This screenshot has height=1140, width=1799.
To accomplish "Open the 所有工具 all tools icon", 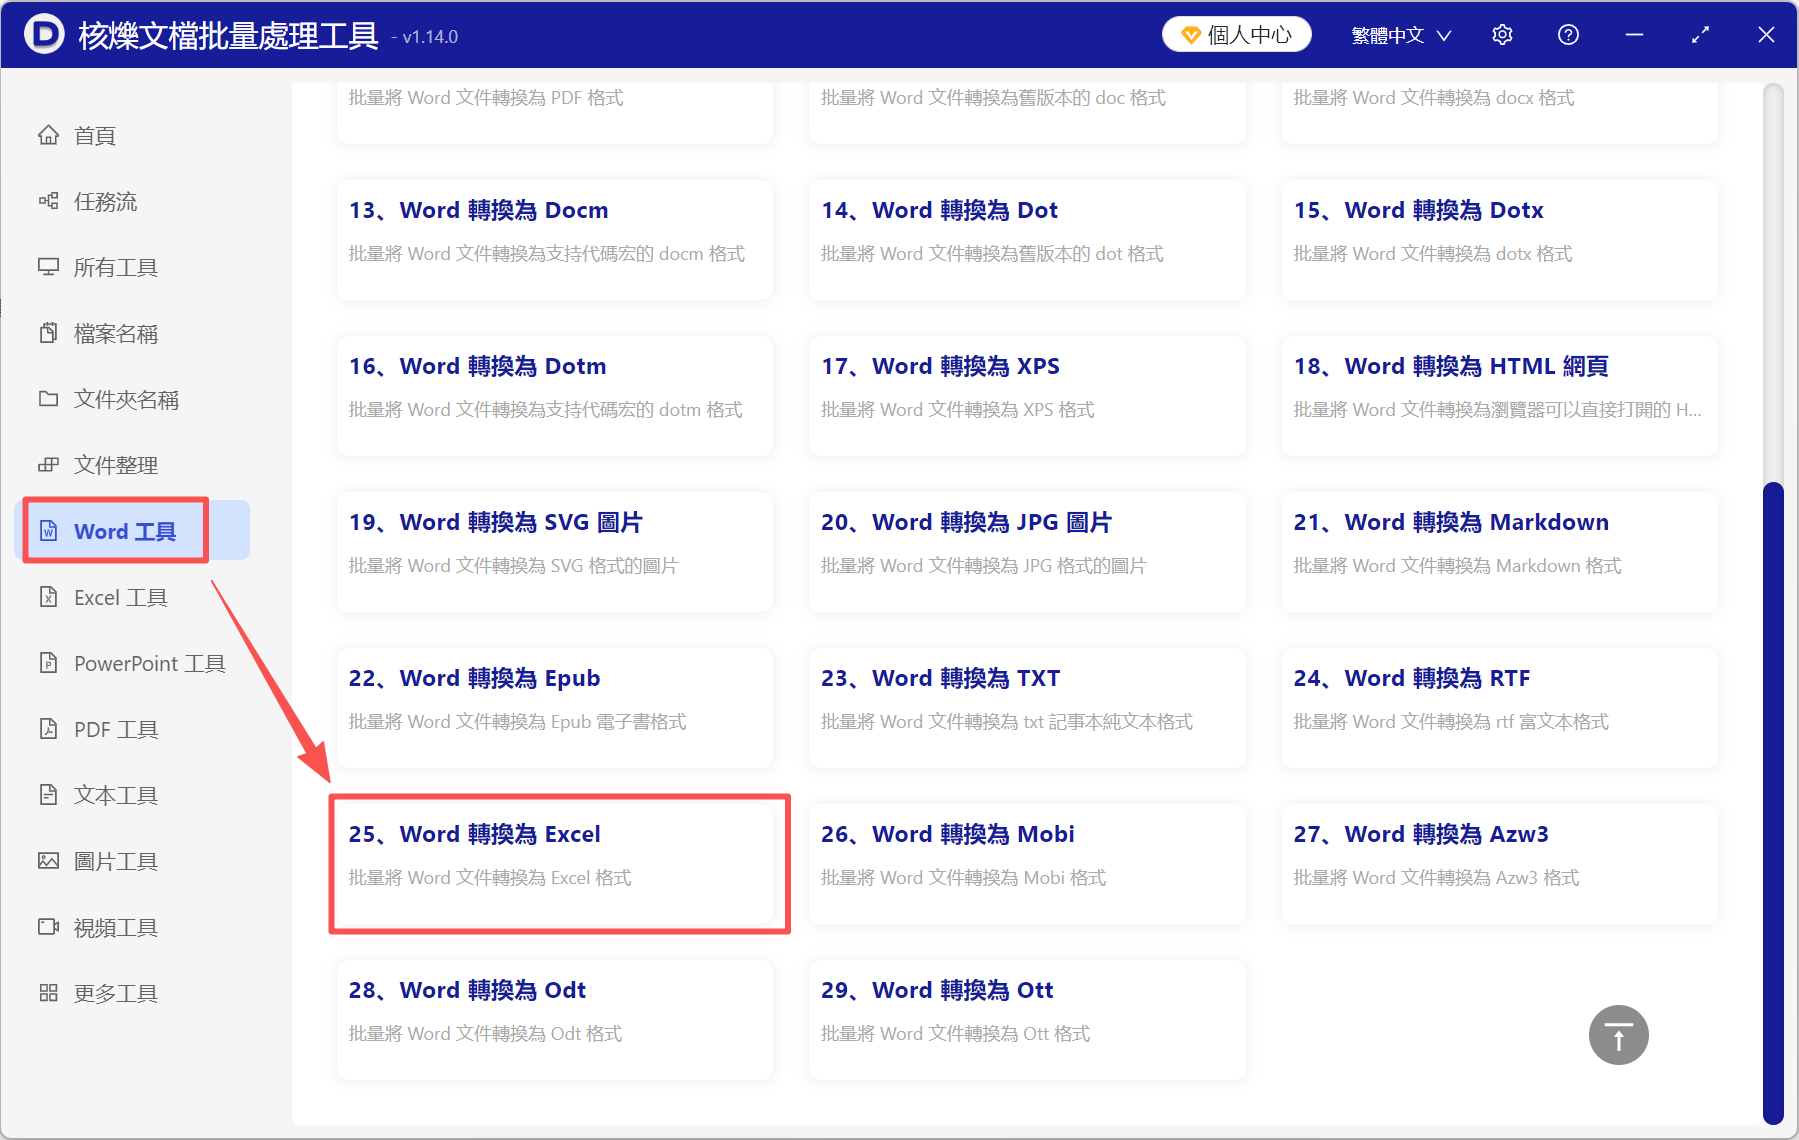I will point(49,267).
